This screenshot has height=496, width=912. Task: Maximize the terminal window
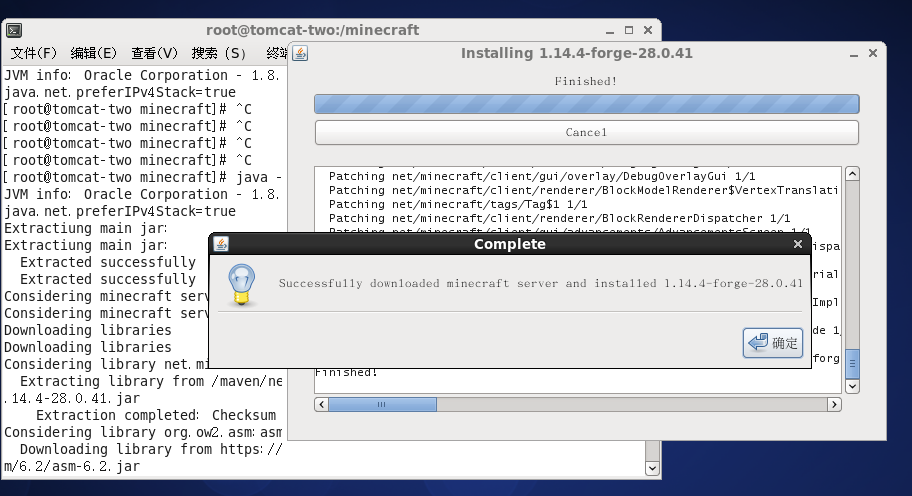pos(629,30)
